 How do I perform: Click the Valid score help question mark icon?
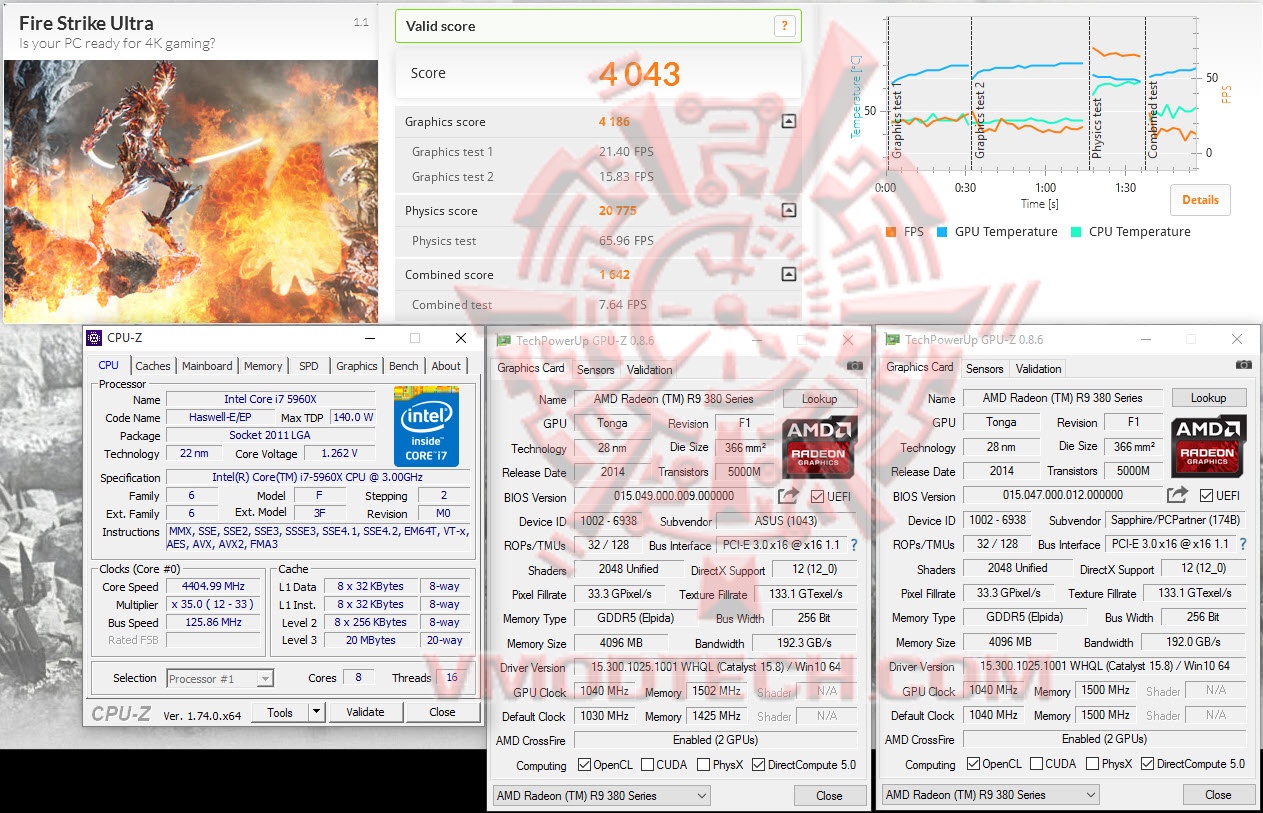[x=785, y=27]
